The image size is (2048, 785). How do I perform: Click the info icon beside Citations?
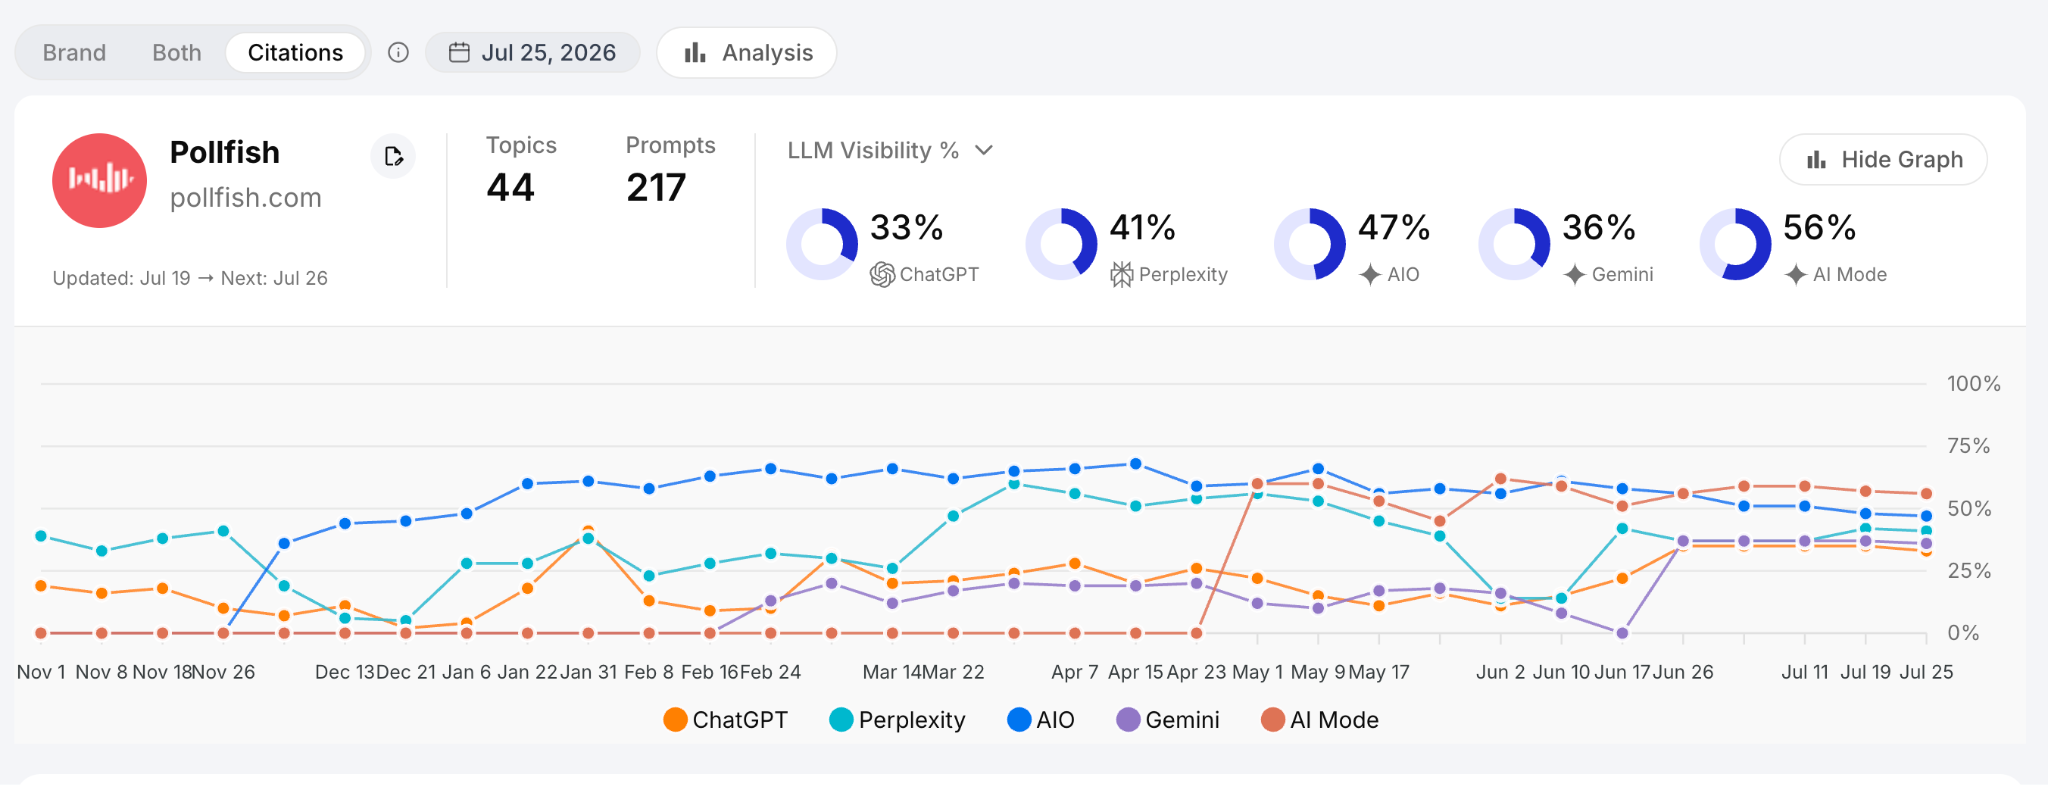(398, 53)
